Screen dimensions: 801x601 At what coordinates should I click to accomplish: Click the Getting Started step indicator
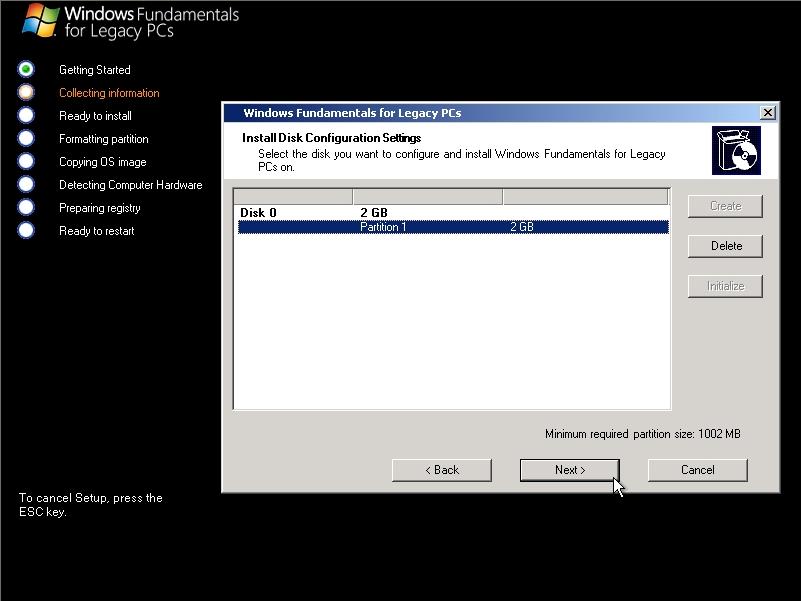pyautogui.click(x=26, y=69)
